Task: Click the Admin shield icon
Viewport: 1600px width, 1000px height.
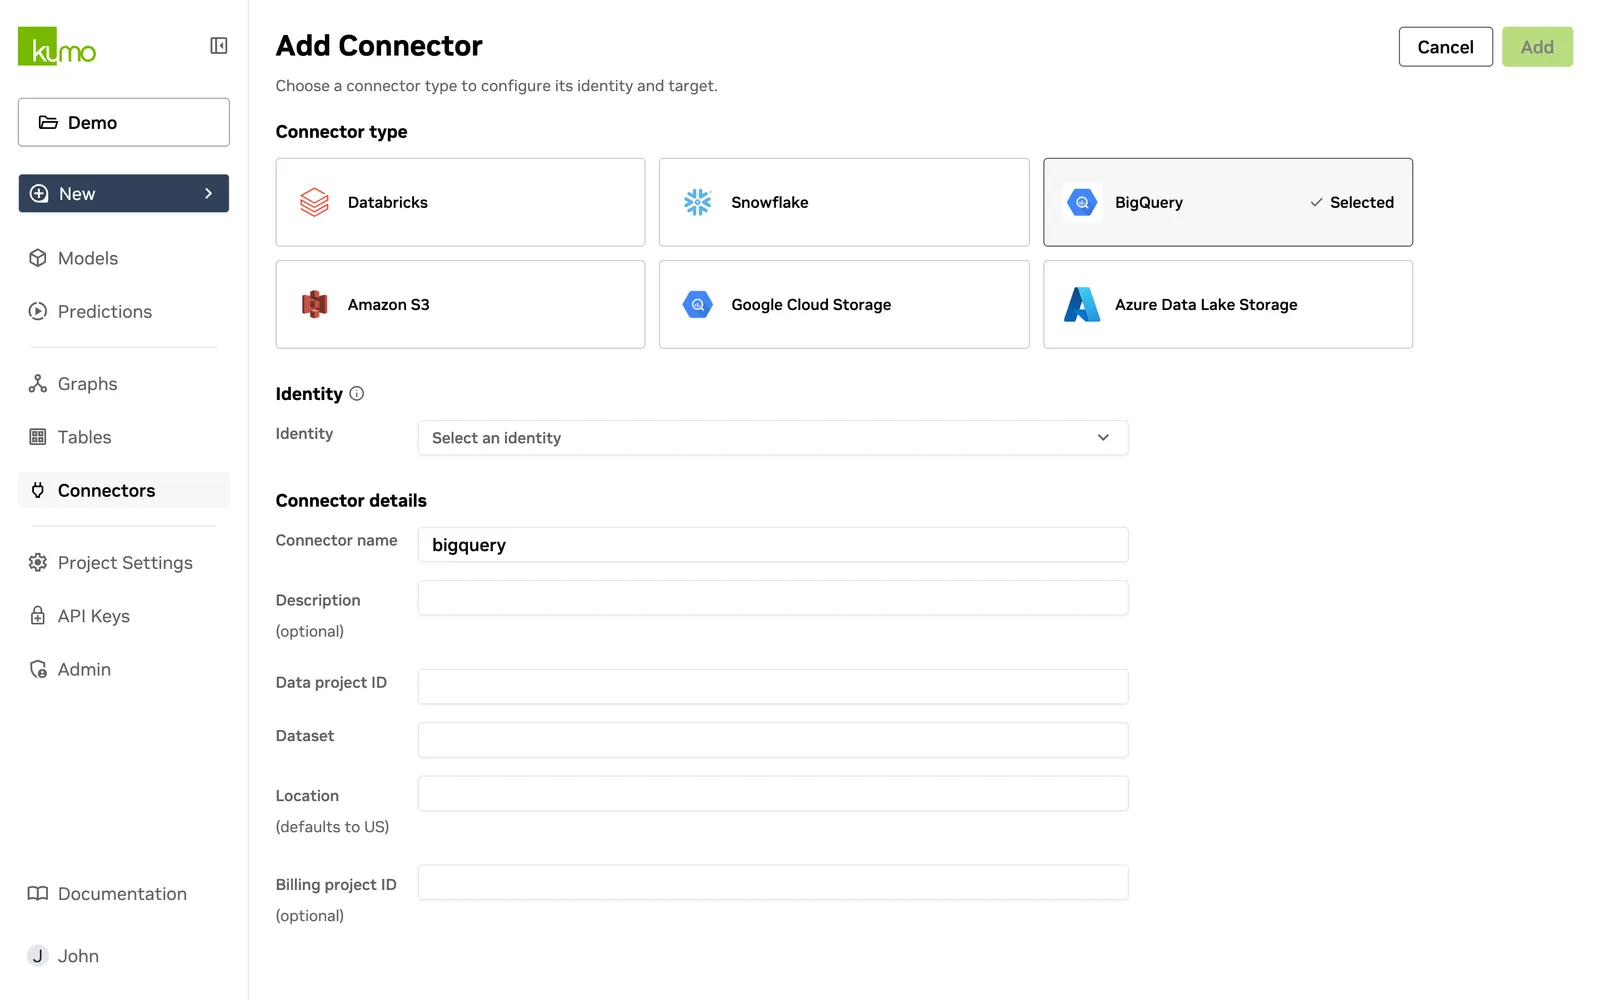Action: (38, 669)
